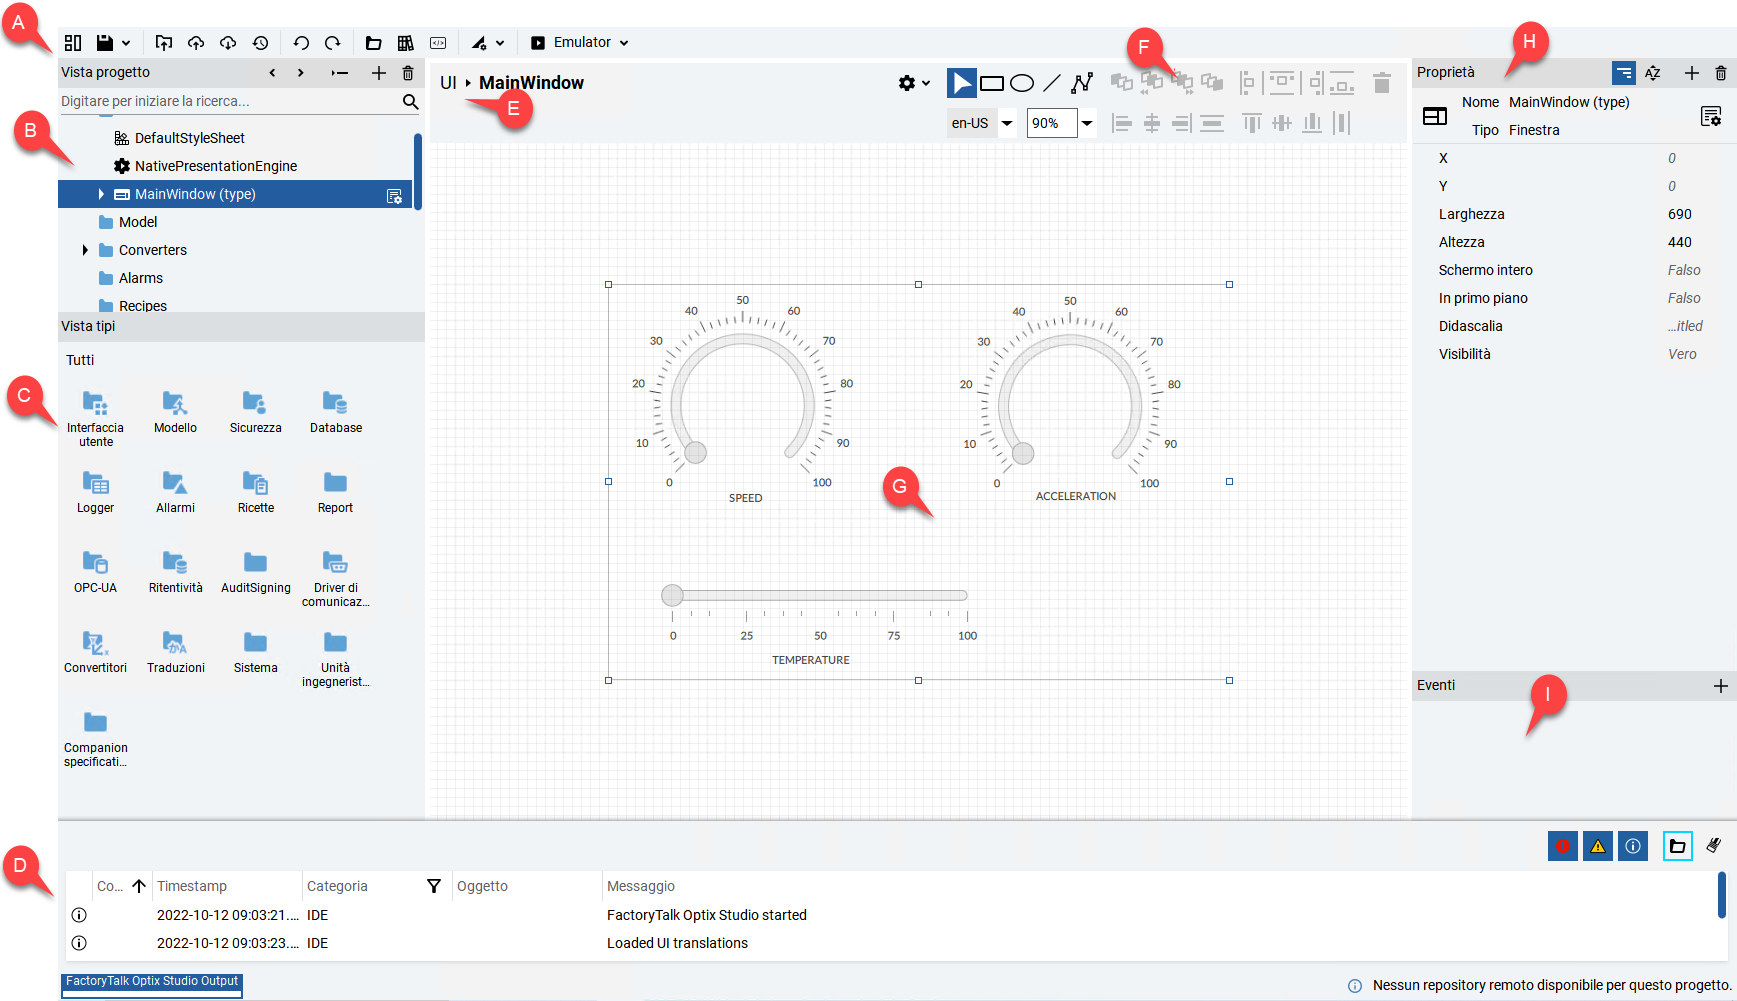
Task: Click the Allarmi type icon
Action: [x=175, y=484]
